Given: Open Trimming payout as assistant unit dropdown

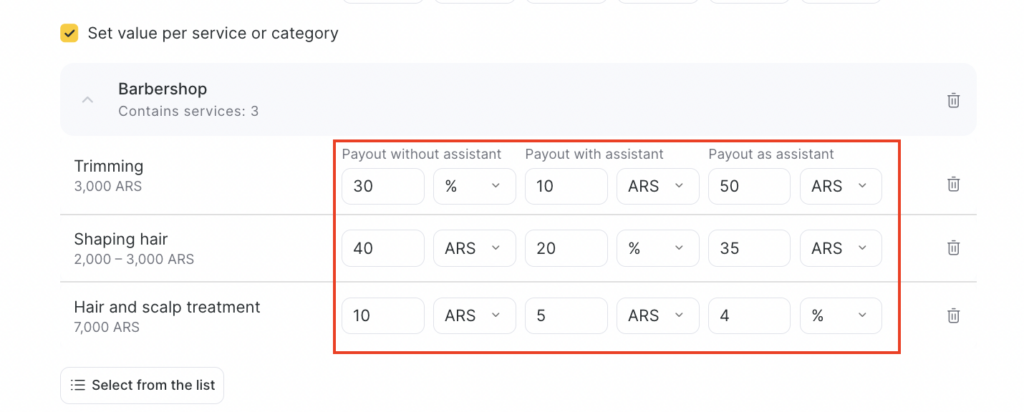Looking at the screenshot, I should pyautogui.click(x=840, y=186).
